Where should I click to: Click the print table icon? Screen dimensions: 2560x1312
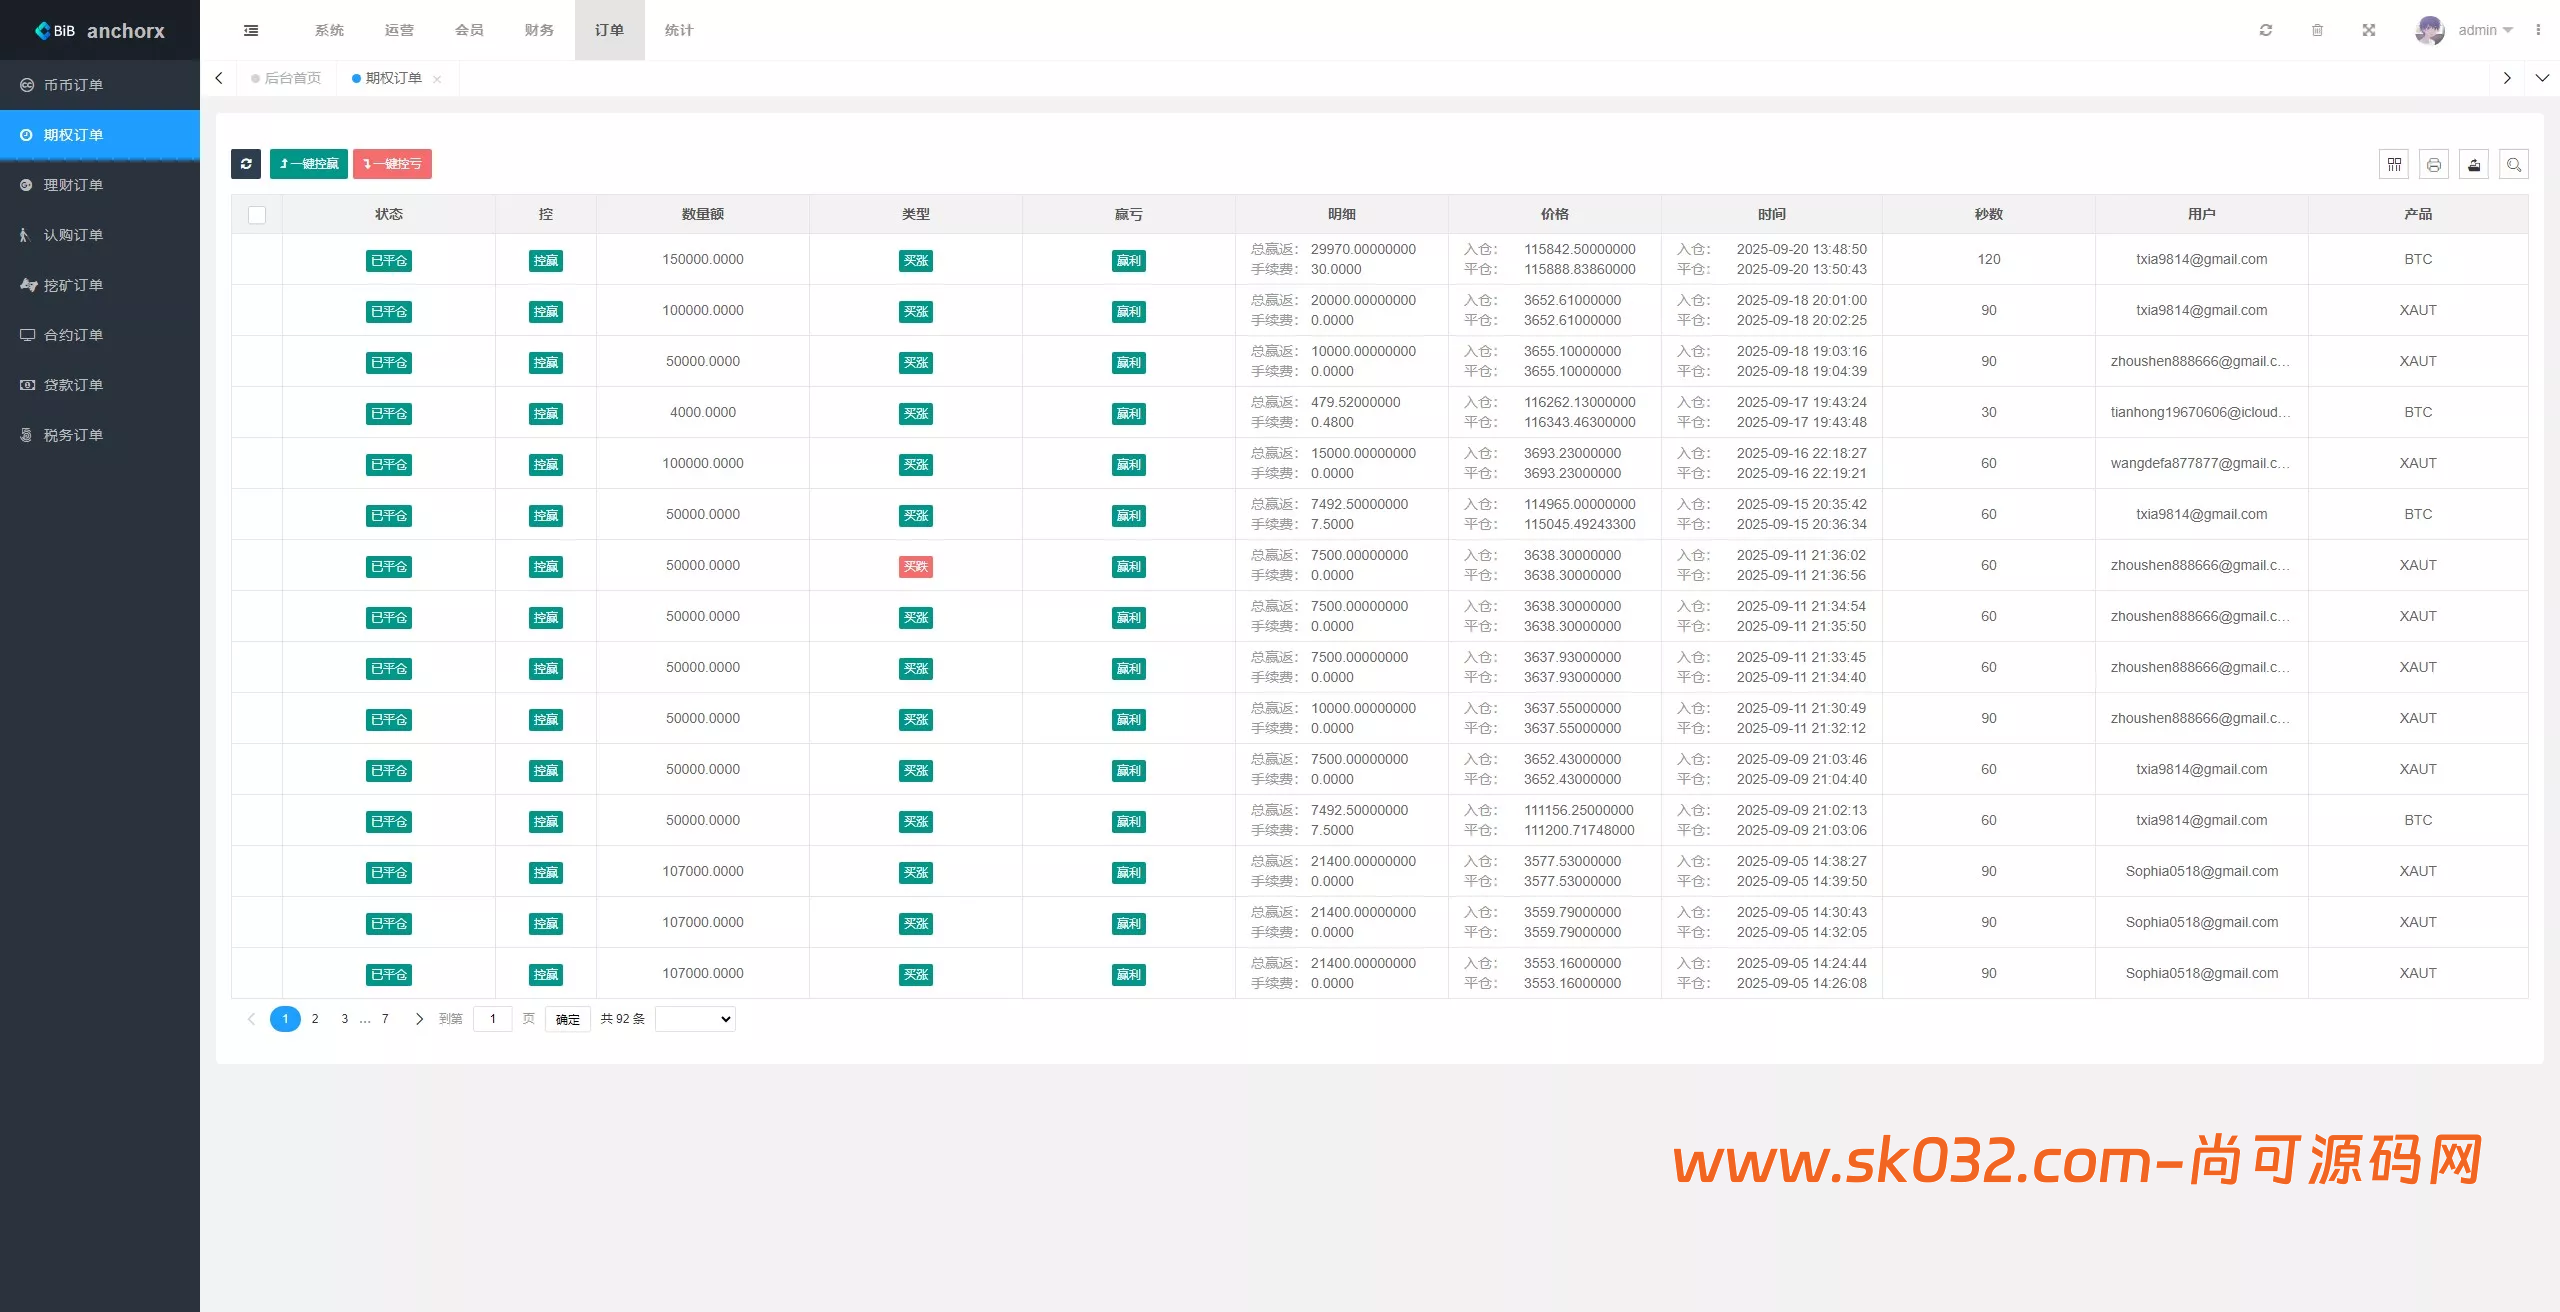(2434, 164)
